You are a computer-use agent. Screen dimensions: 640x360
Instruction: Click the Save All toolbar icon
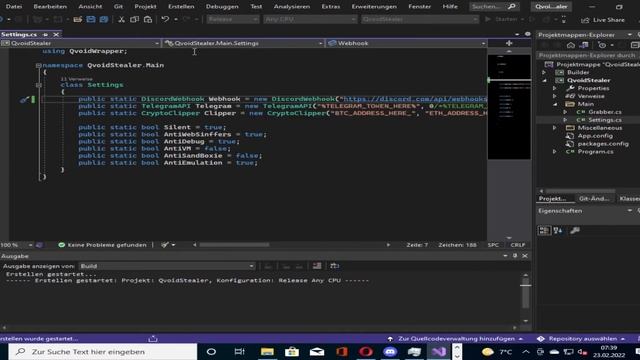point(104,19)
